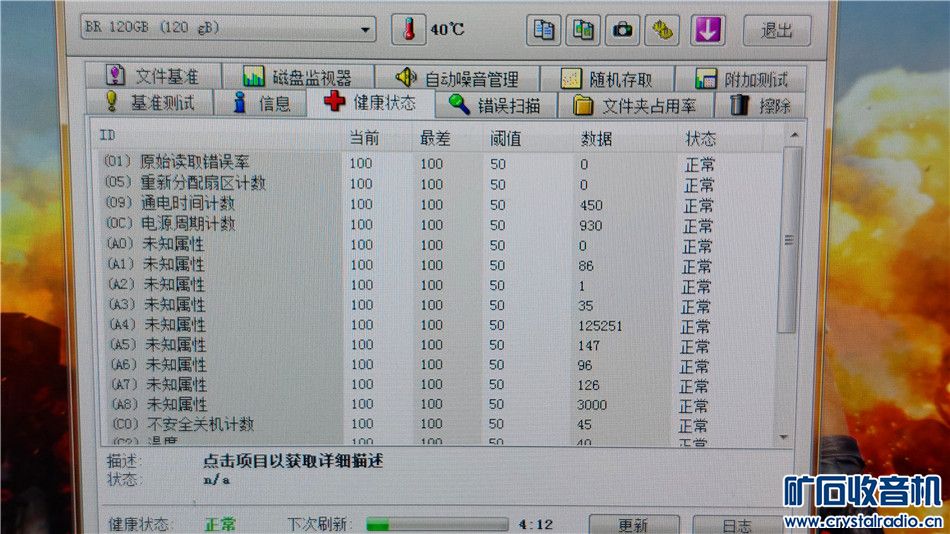Click data value 3000 in the table
Image resolution: width=950 pixels, height=534 pixels.
pos(591,405)
